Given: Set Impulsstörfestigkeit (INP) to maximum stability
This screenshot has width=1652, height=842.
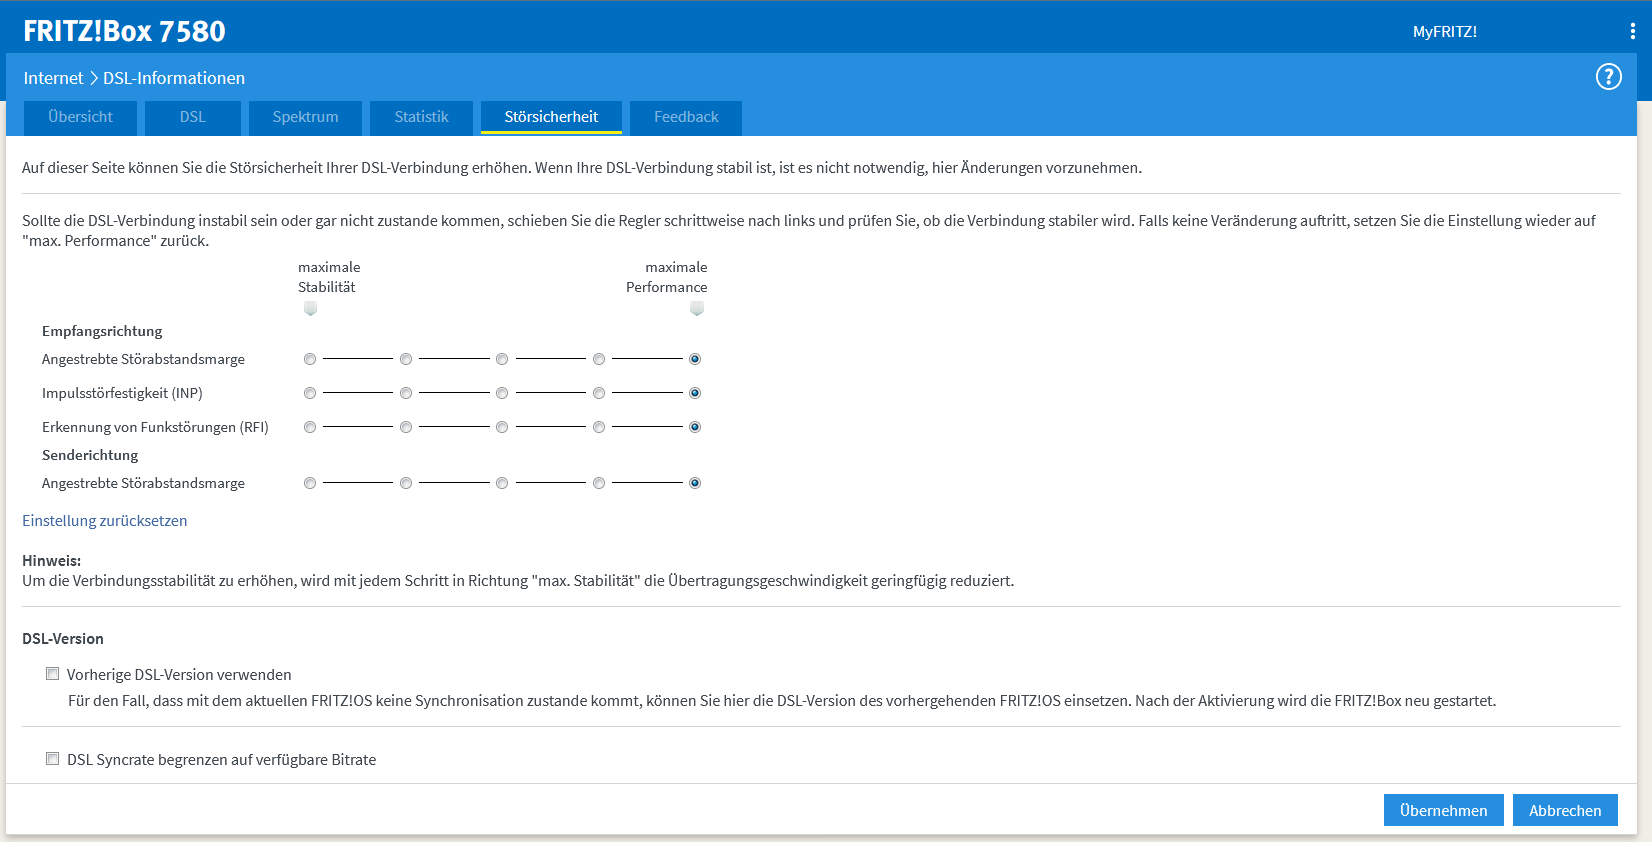Looking at the screenshot, I should (x=310, y=393).
